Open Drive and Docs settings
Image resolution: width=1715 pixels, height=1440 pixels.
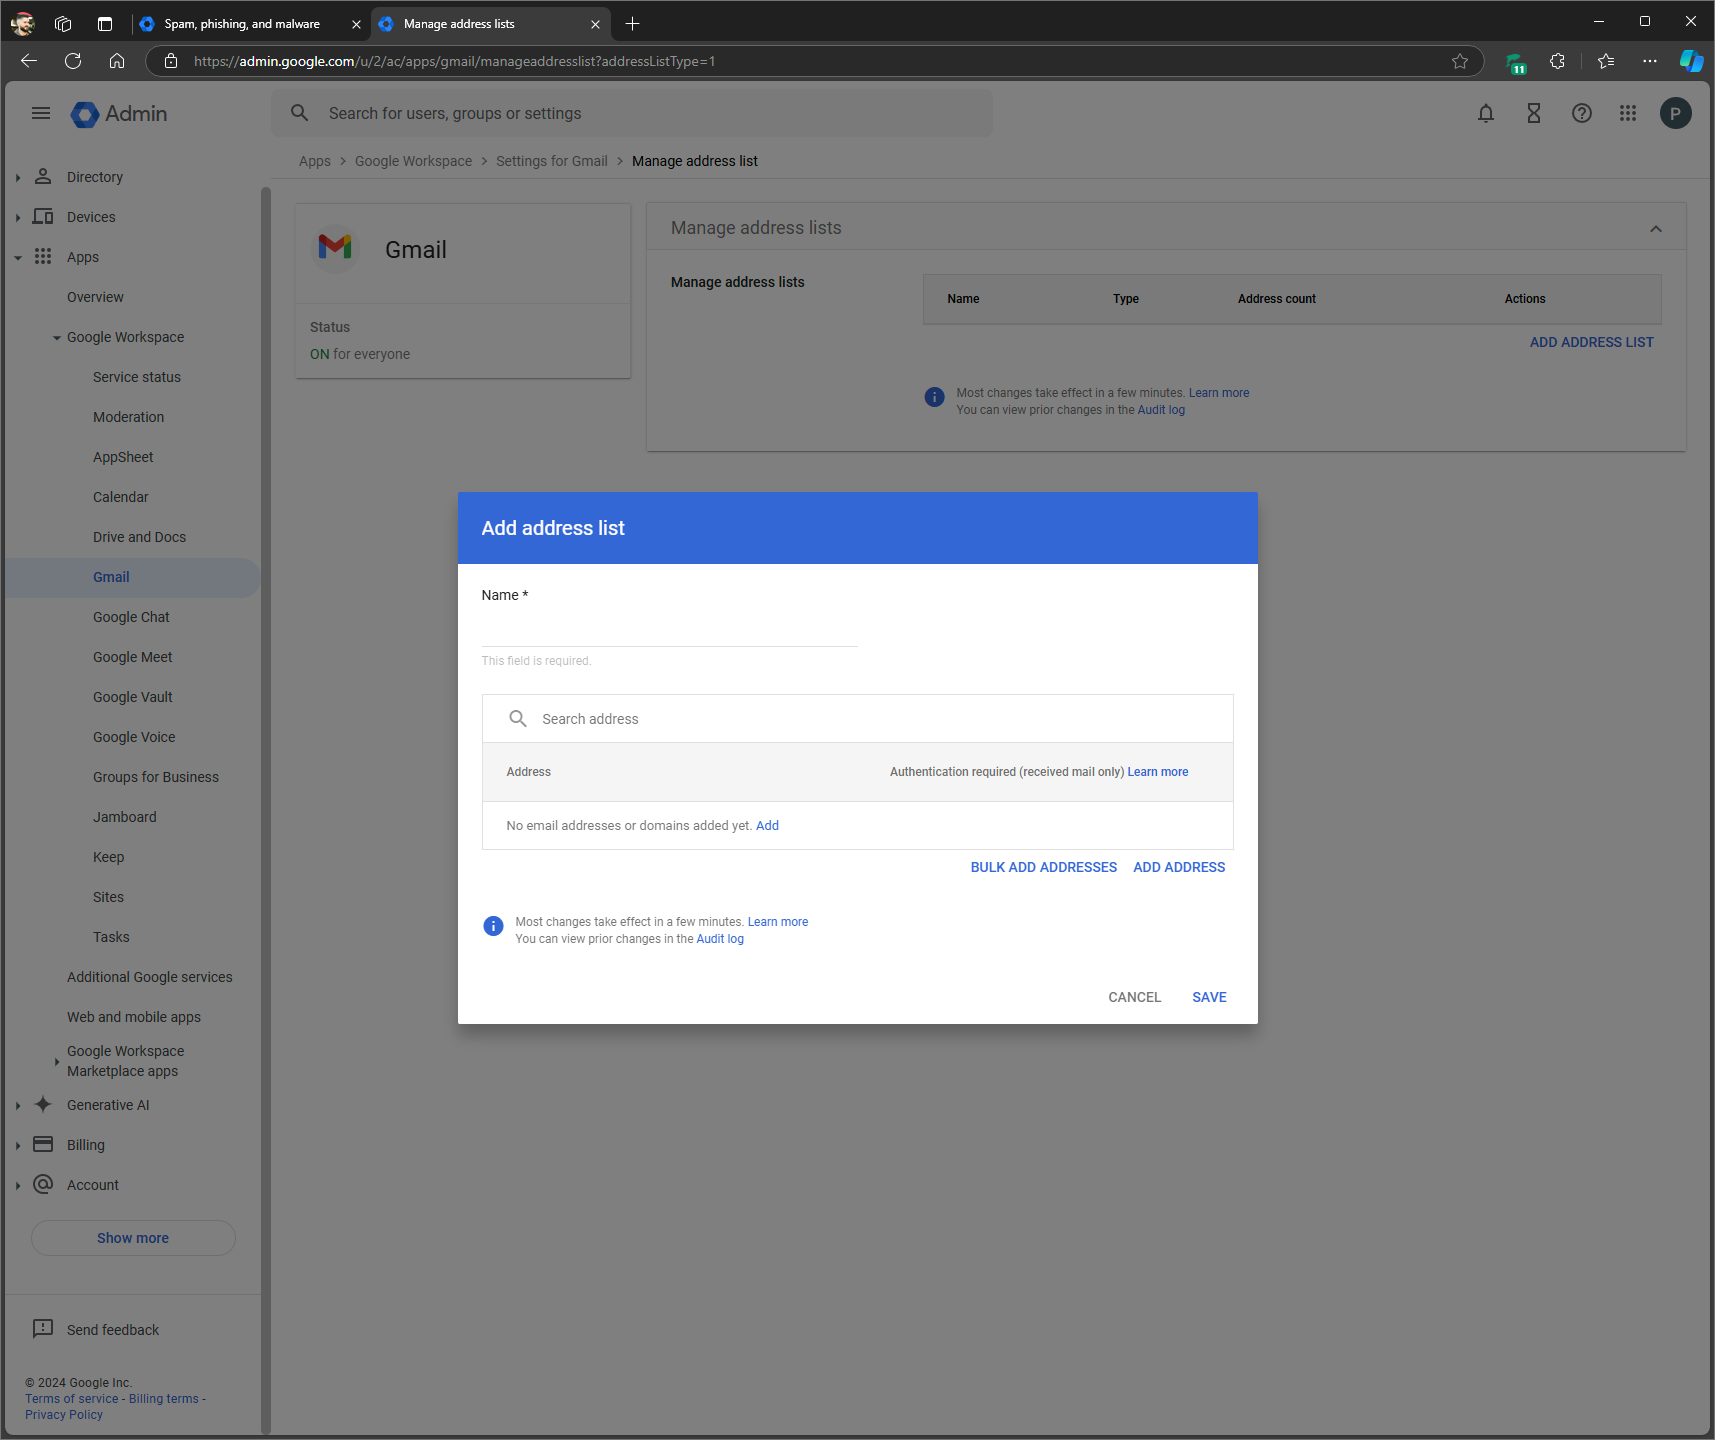(x=140, y=537)
